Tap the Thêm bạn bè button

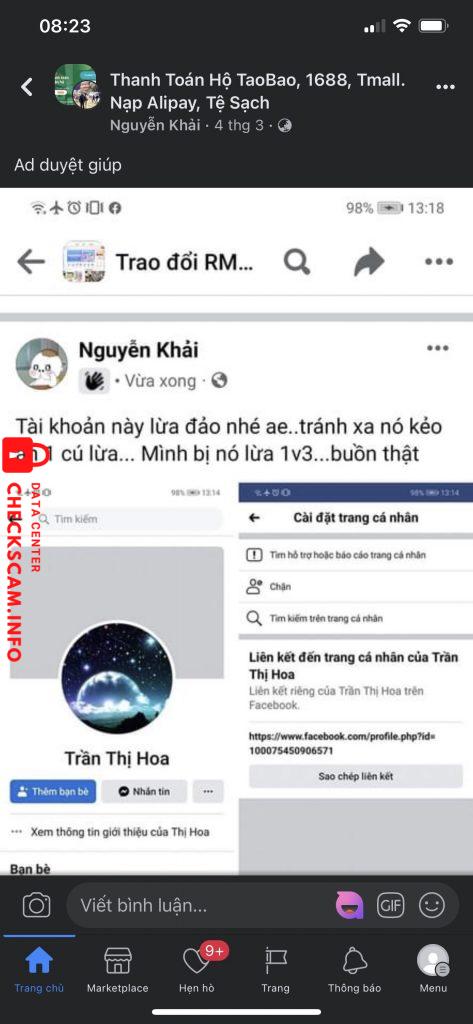click(53, 791)
